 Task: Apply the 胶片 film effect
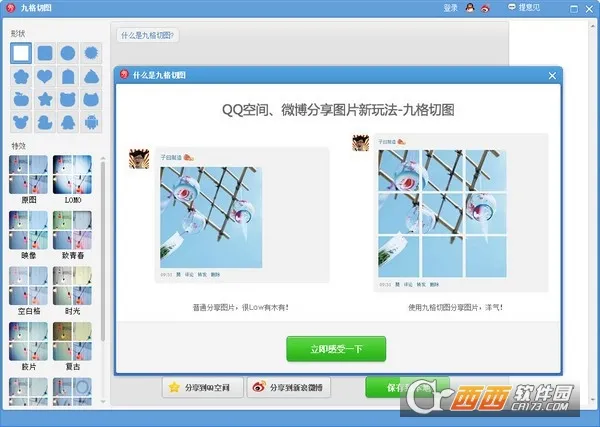[29, 346]
